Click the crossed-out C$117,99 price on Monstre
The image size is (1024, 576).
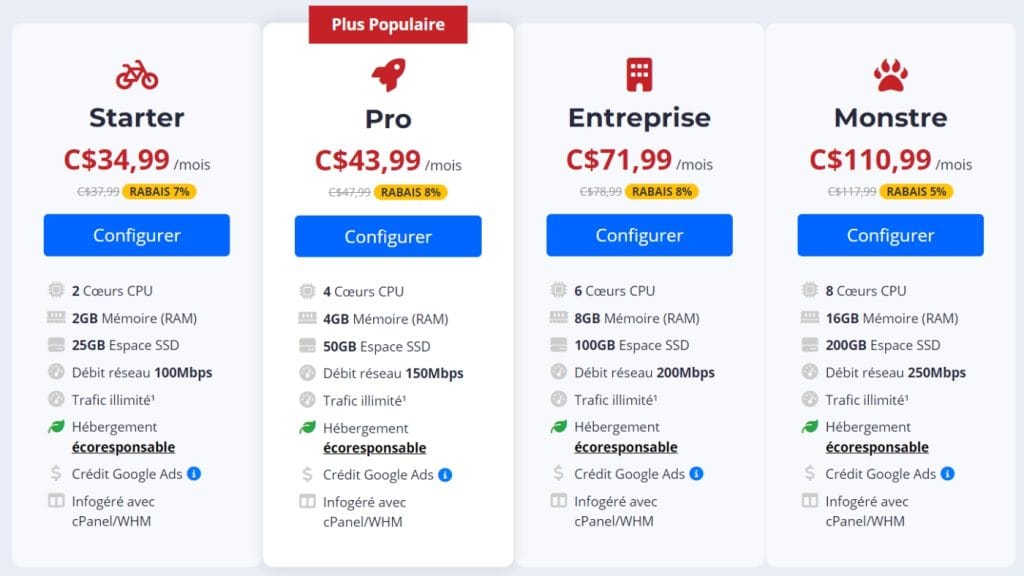point(851,191)
